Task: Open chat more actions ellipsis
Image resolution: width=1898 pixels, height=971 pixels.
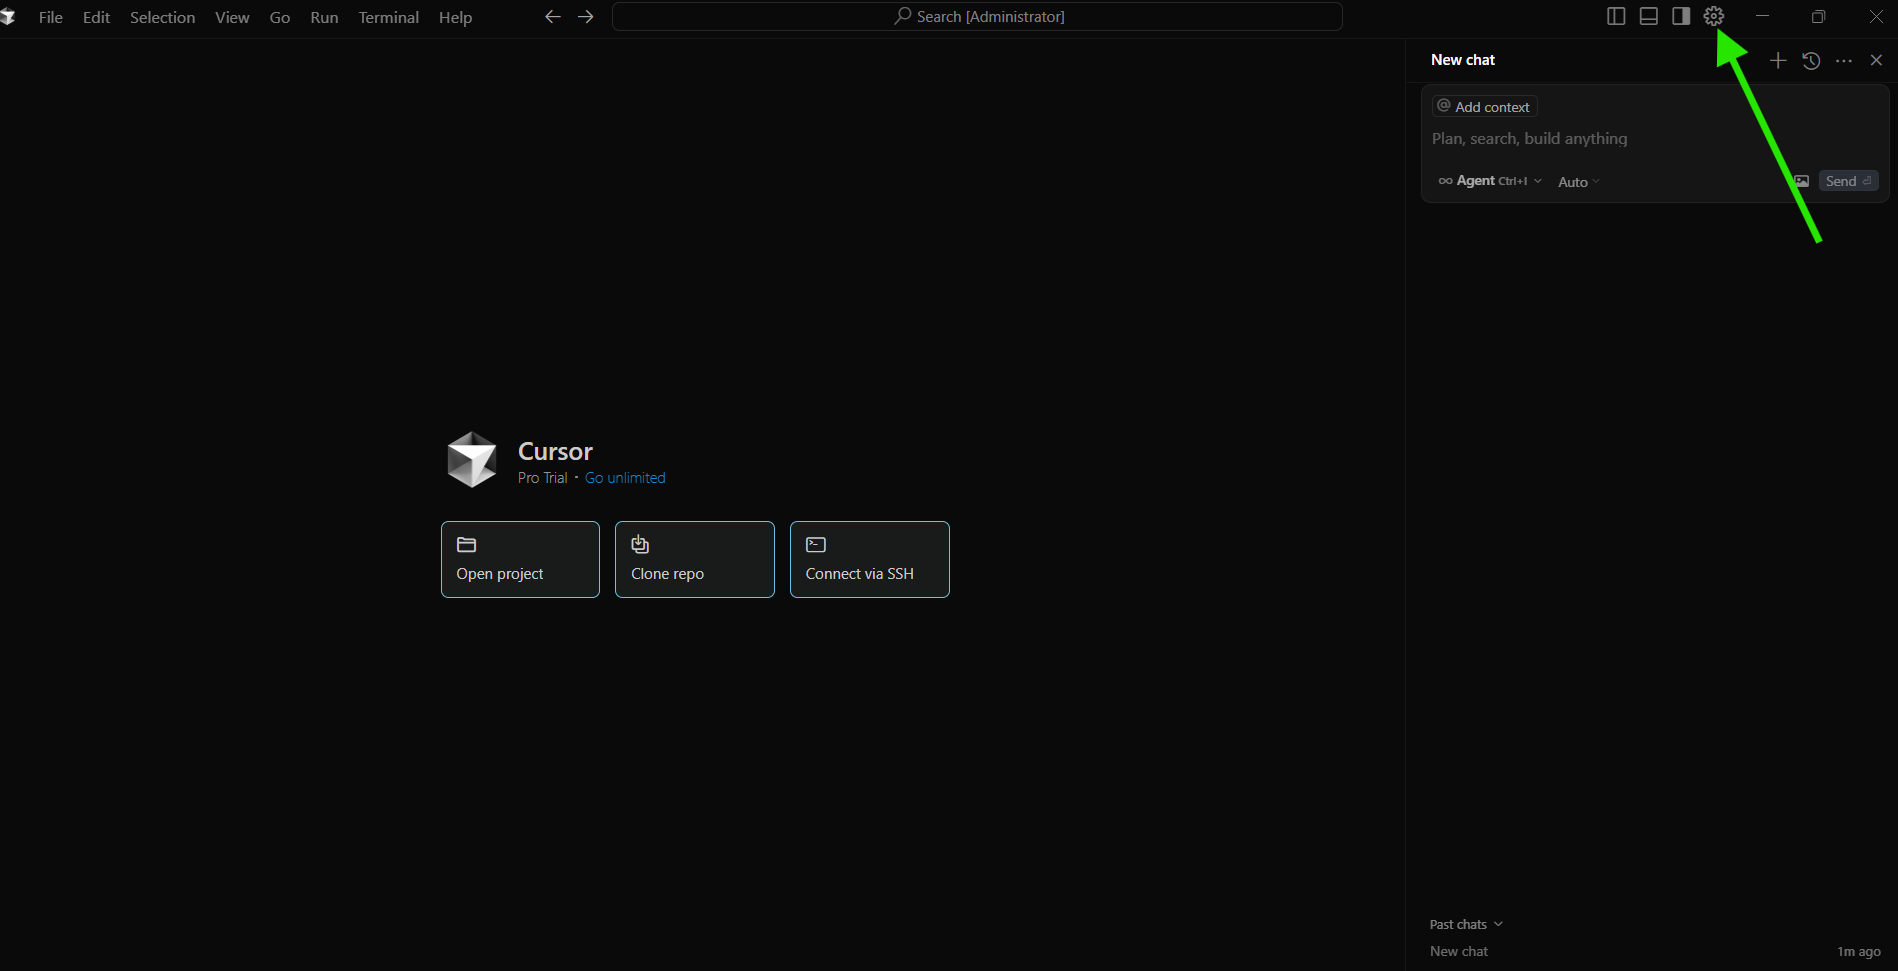Action: coord(1844,61)
